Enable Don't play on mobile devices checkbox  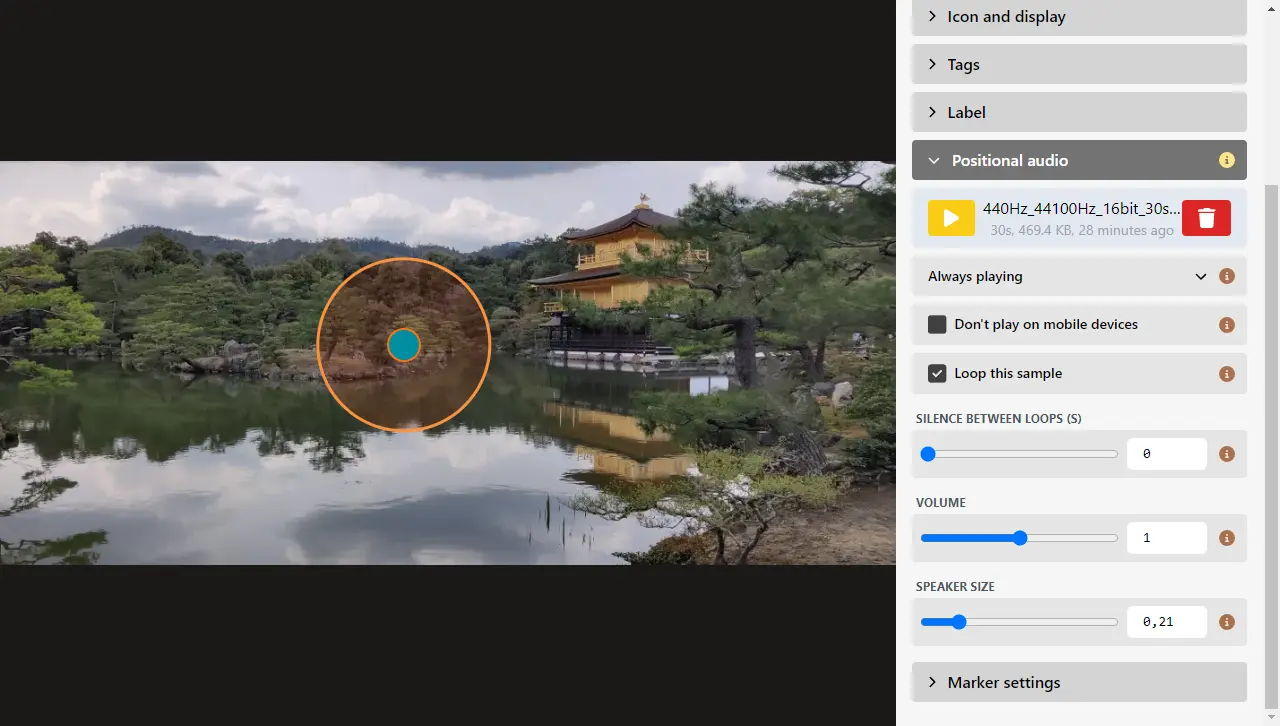(937, 324)
